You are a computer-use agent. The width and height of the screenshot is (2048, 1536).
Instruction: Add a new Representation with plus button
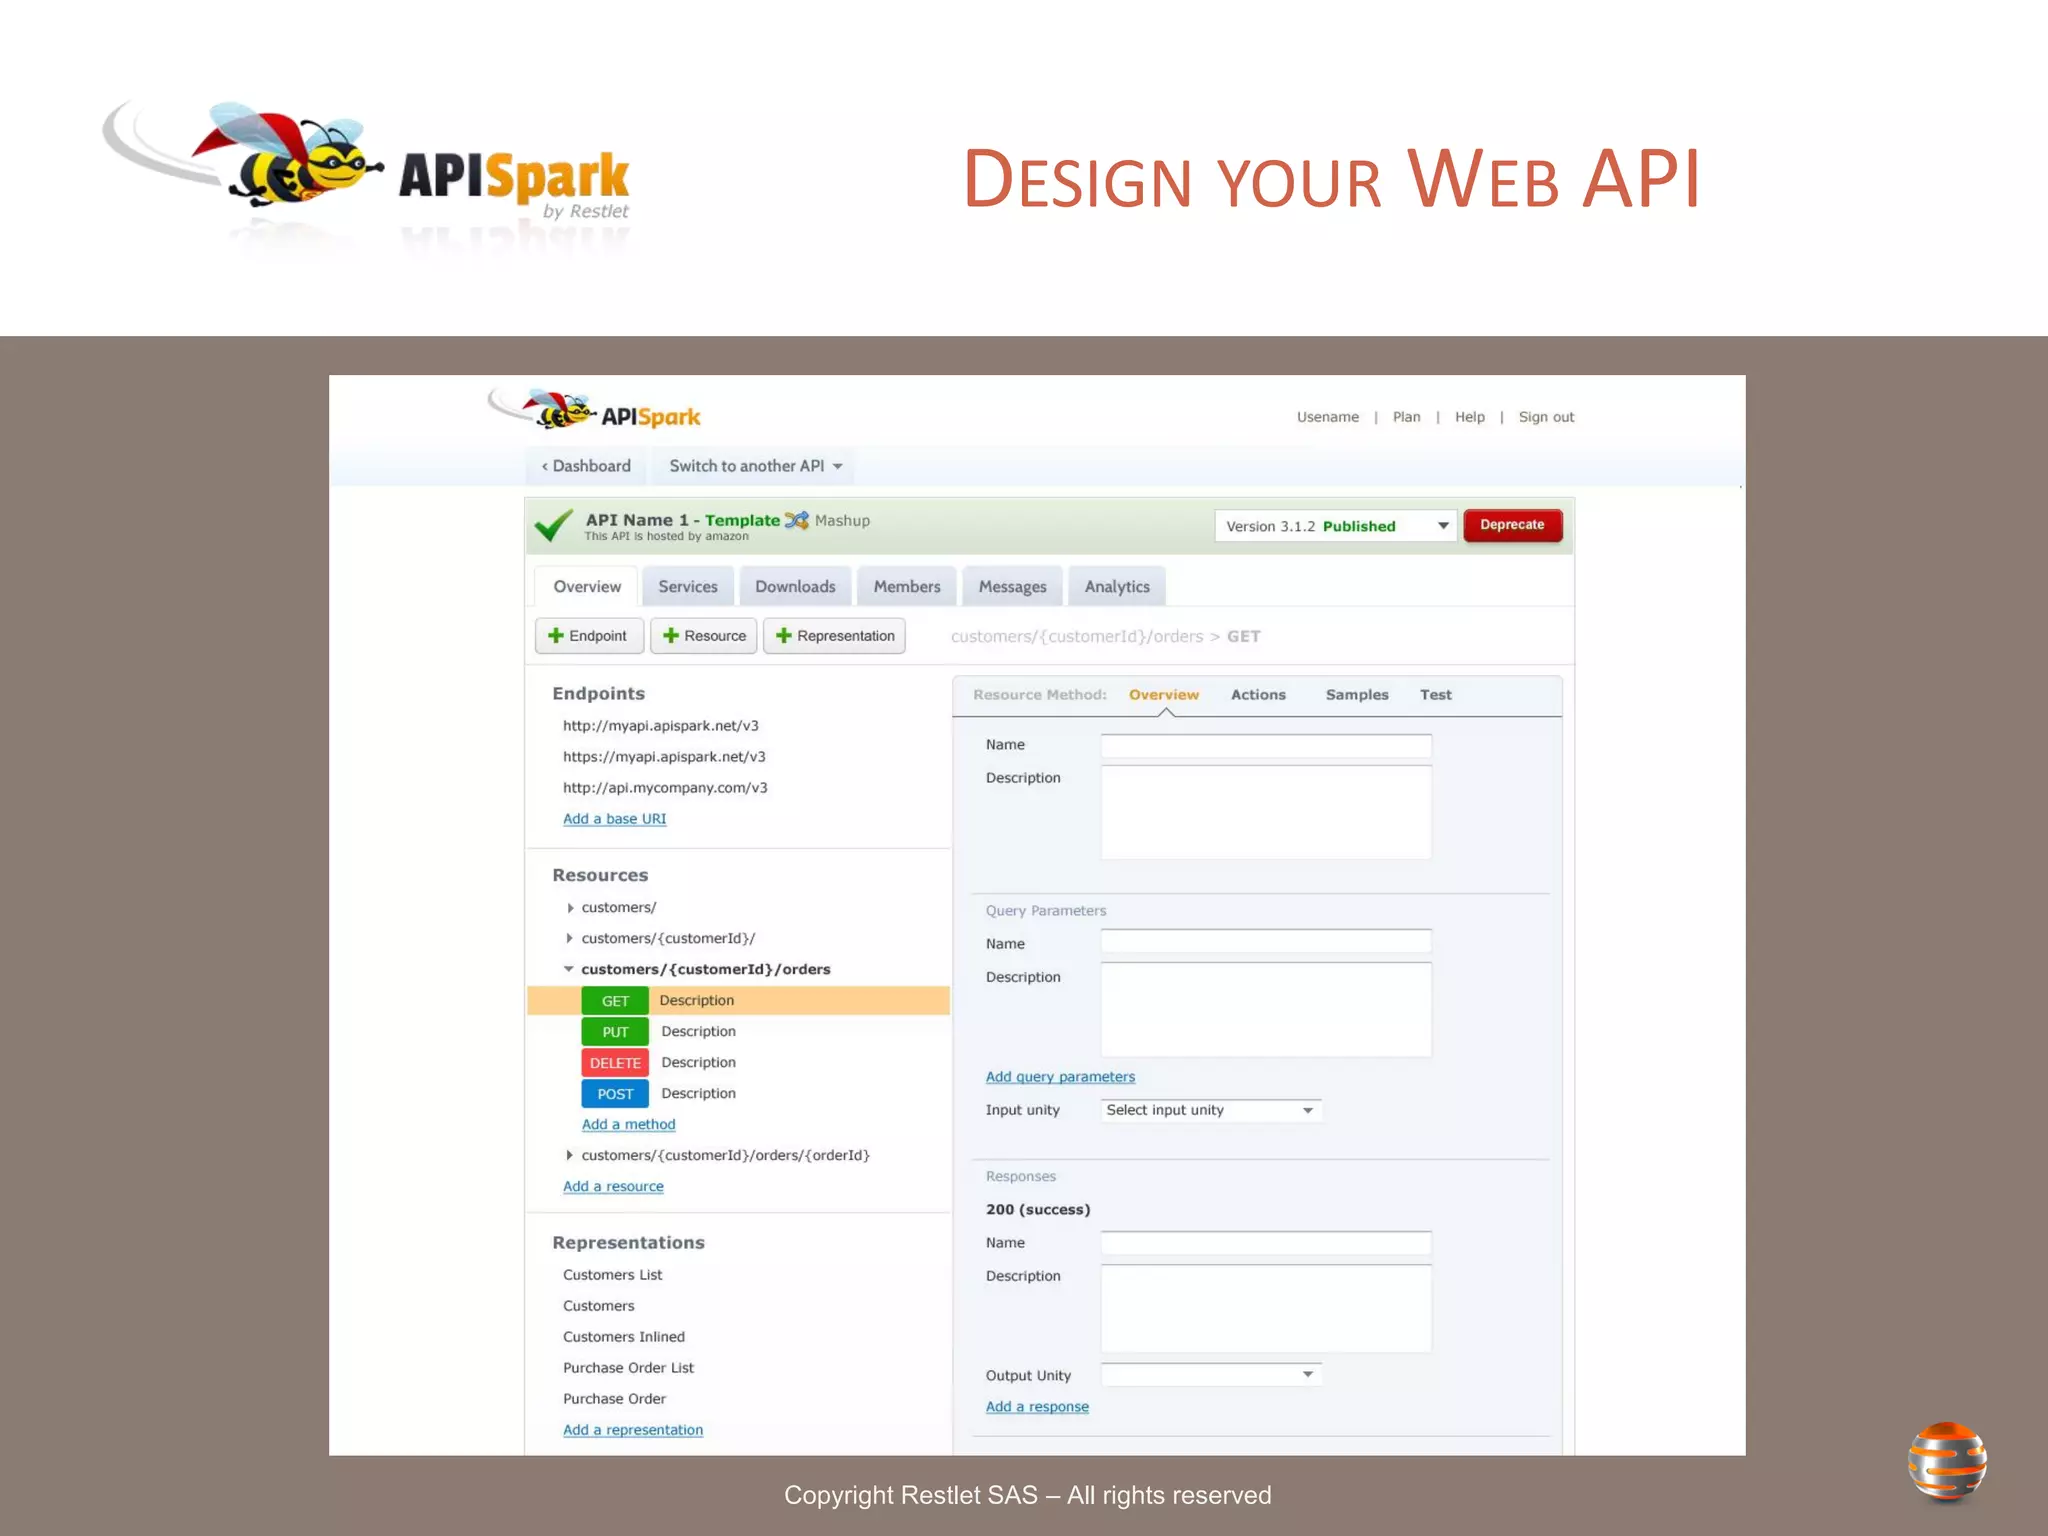[x=835, y=636]
